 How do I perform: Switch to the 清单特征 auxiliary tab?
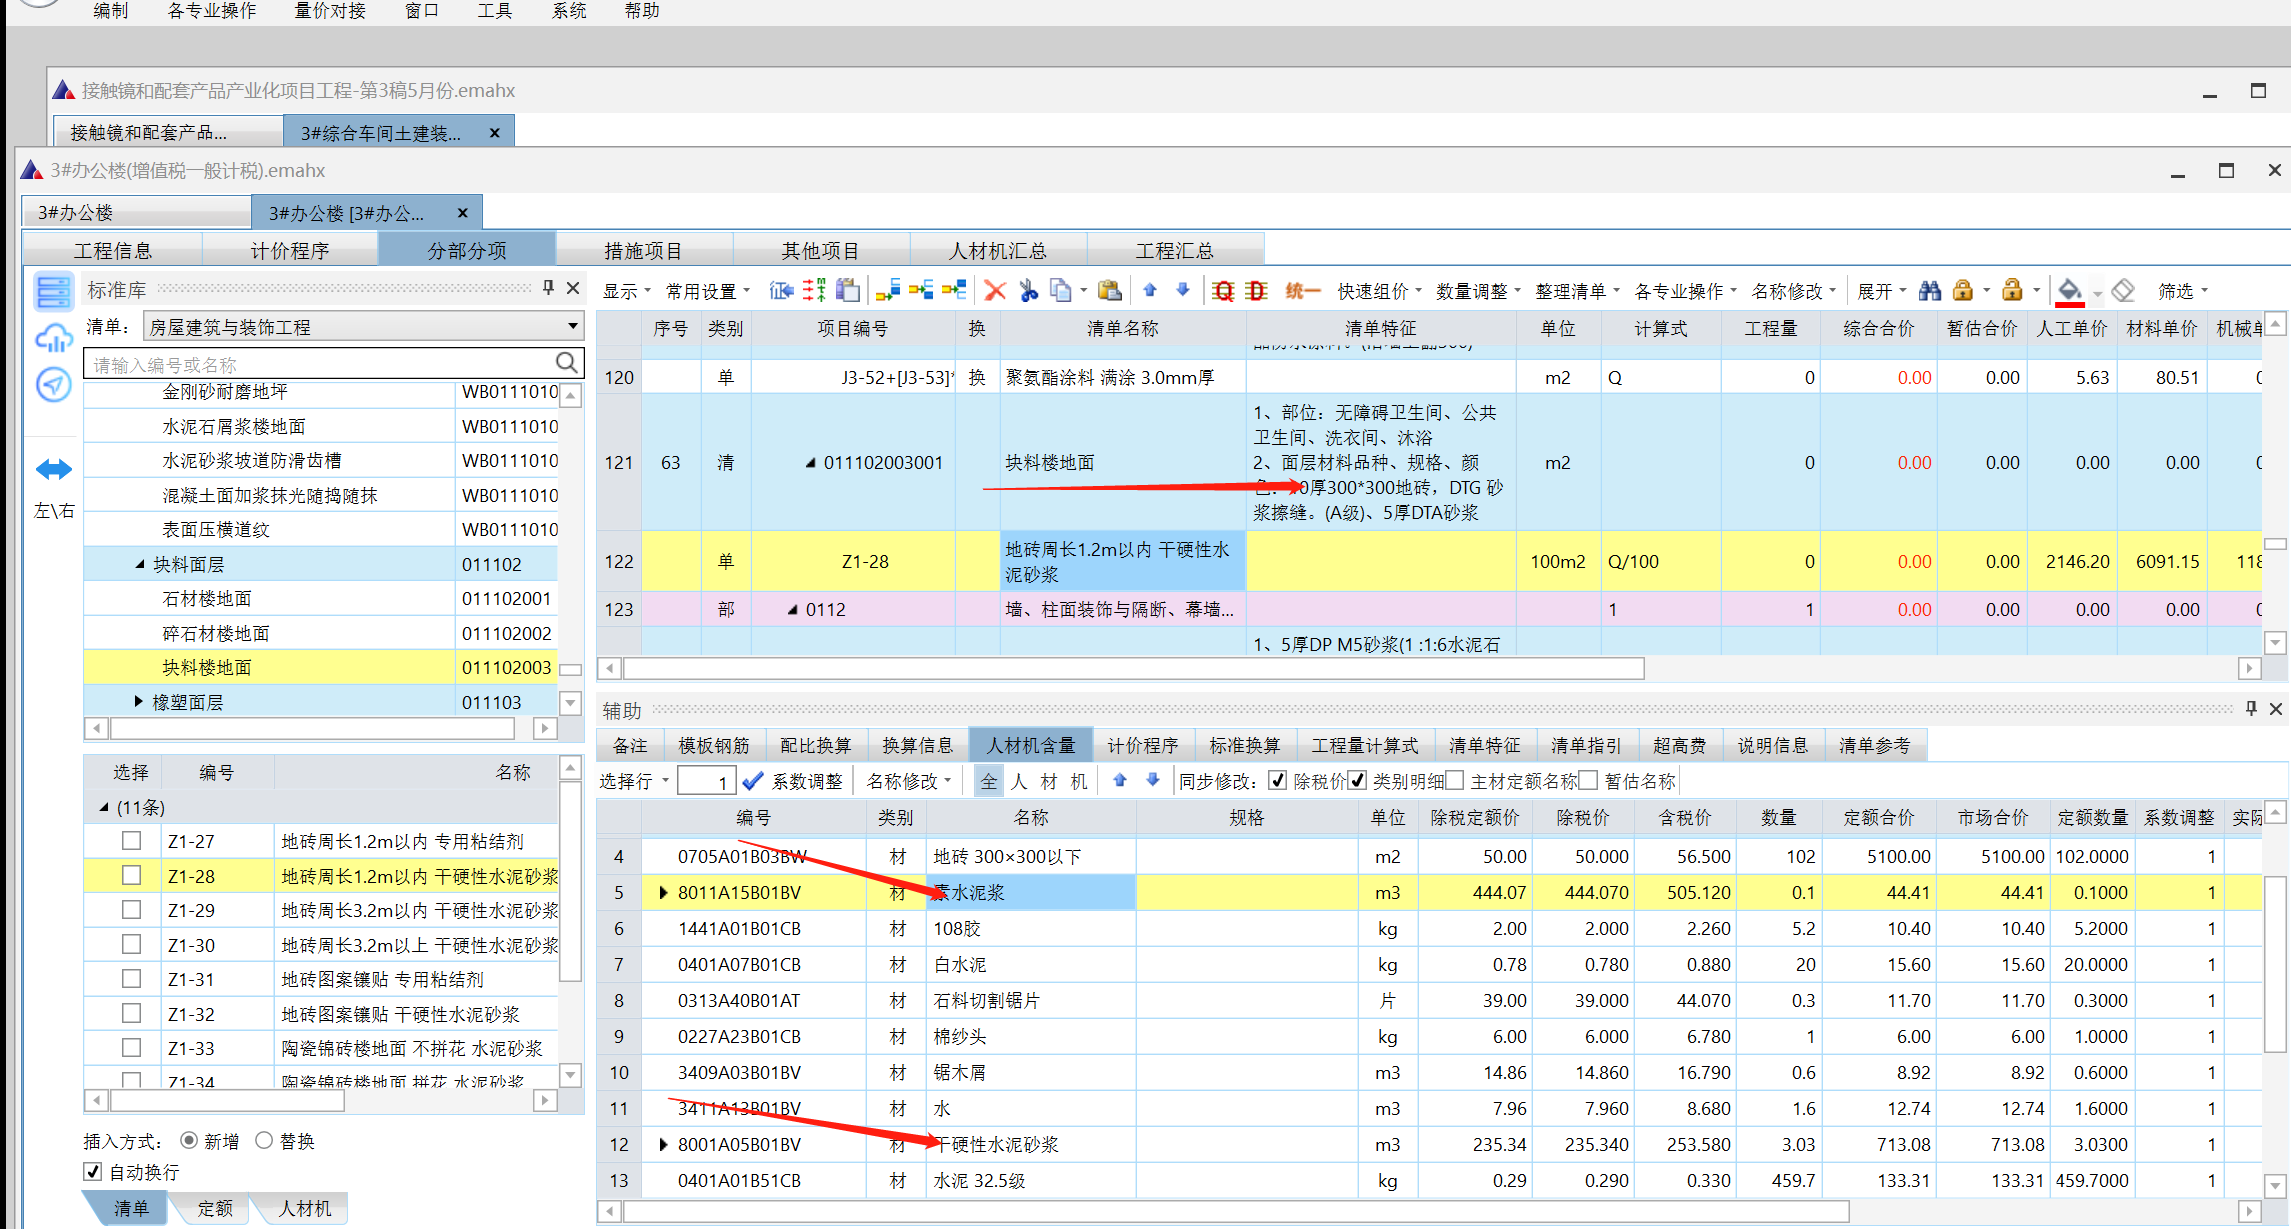pos(1484,745)
